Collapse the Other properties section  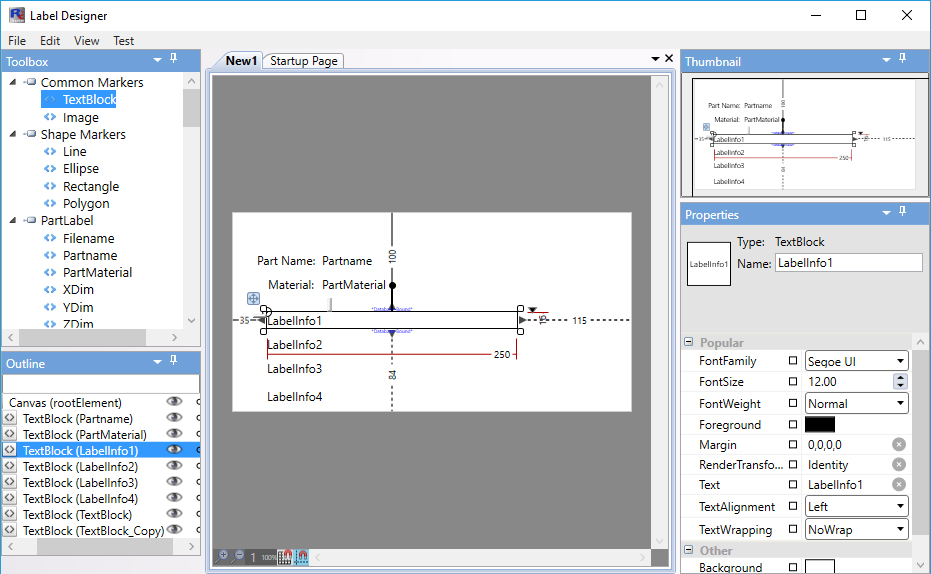click(x=689, y=550)
